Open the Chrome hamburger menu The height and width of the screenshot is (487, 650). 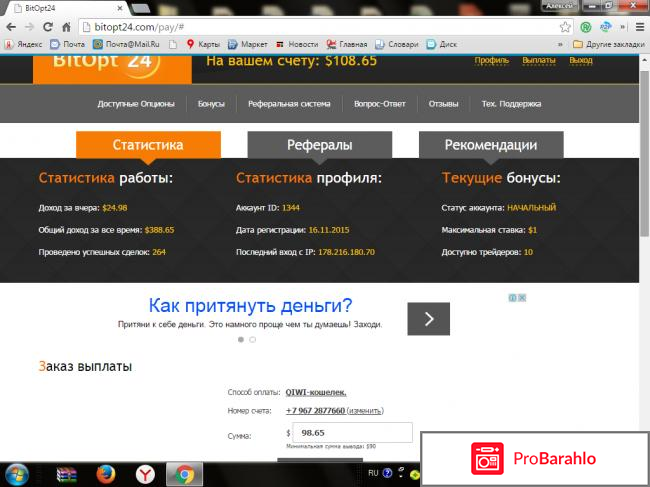[640, 27]
